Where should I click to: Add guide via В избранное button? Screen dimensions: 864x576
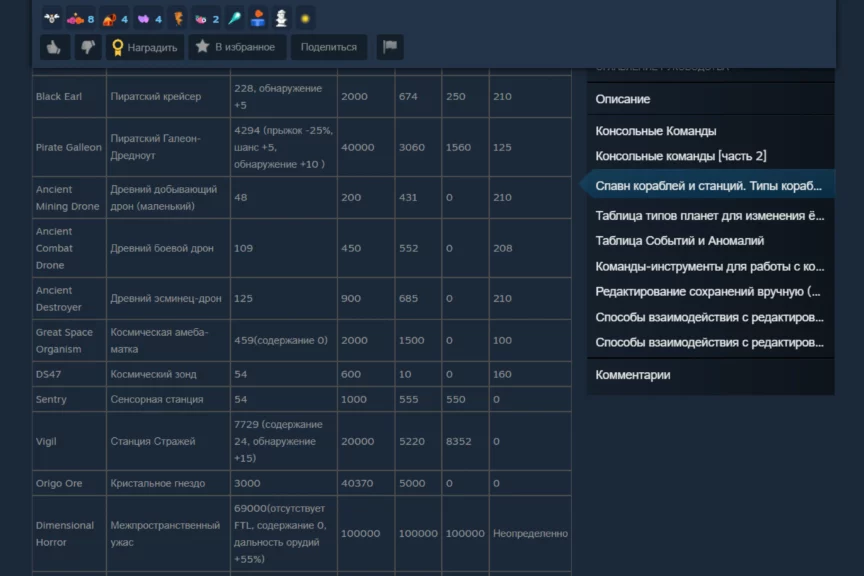pos(237,47)
